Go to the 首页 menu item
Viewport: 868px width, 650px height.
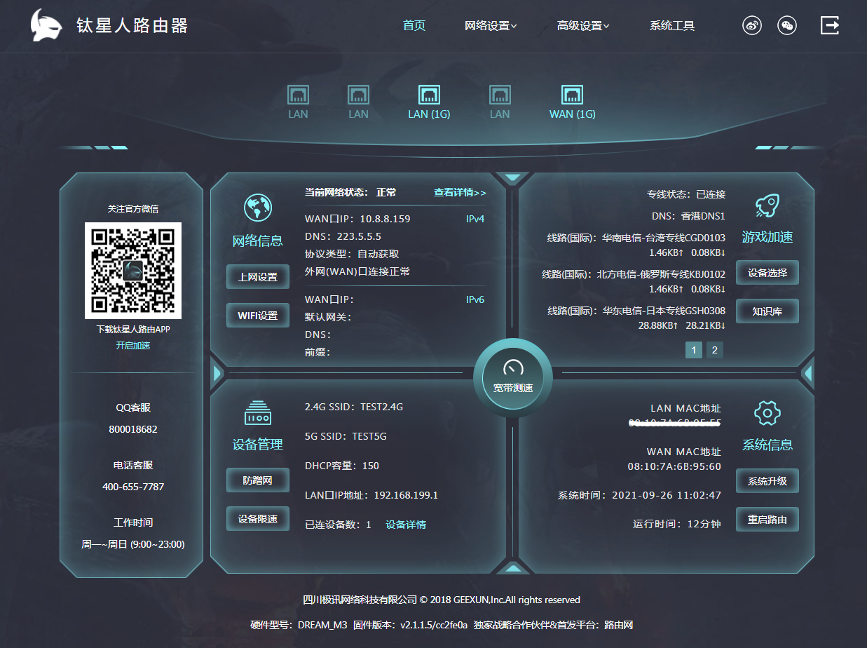[x=413, y=26]
